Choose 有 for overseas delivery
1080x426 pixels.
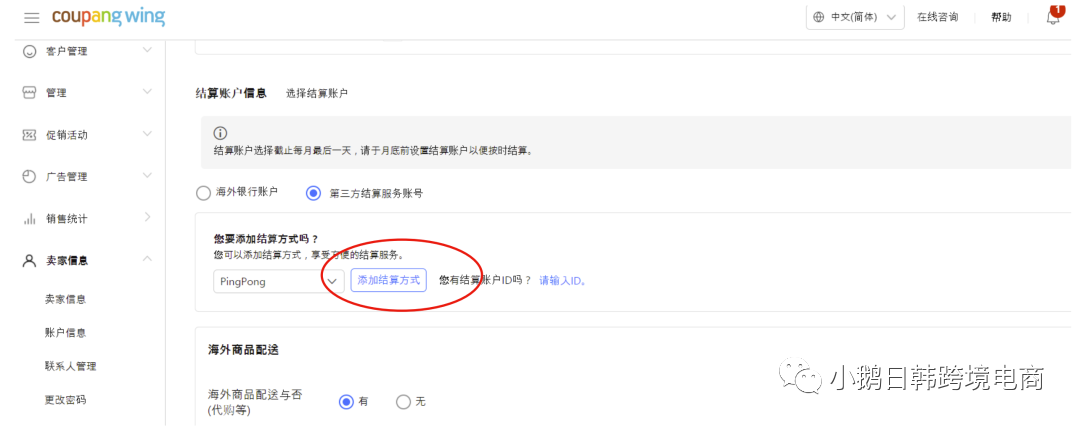tap(346, 401)
